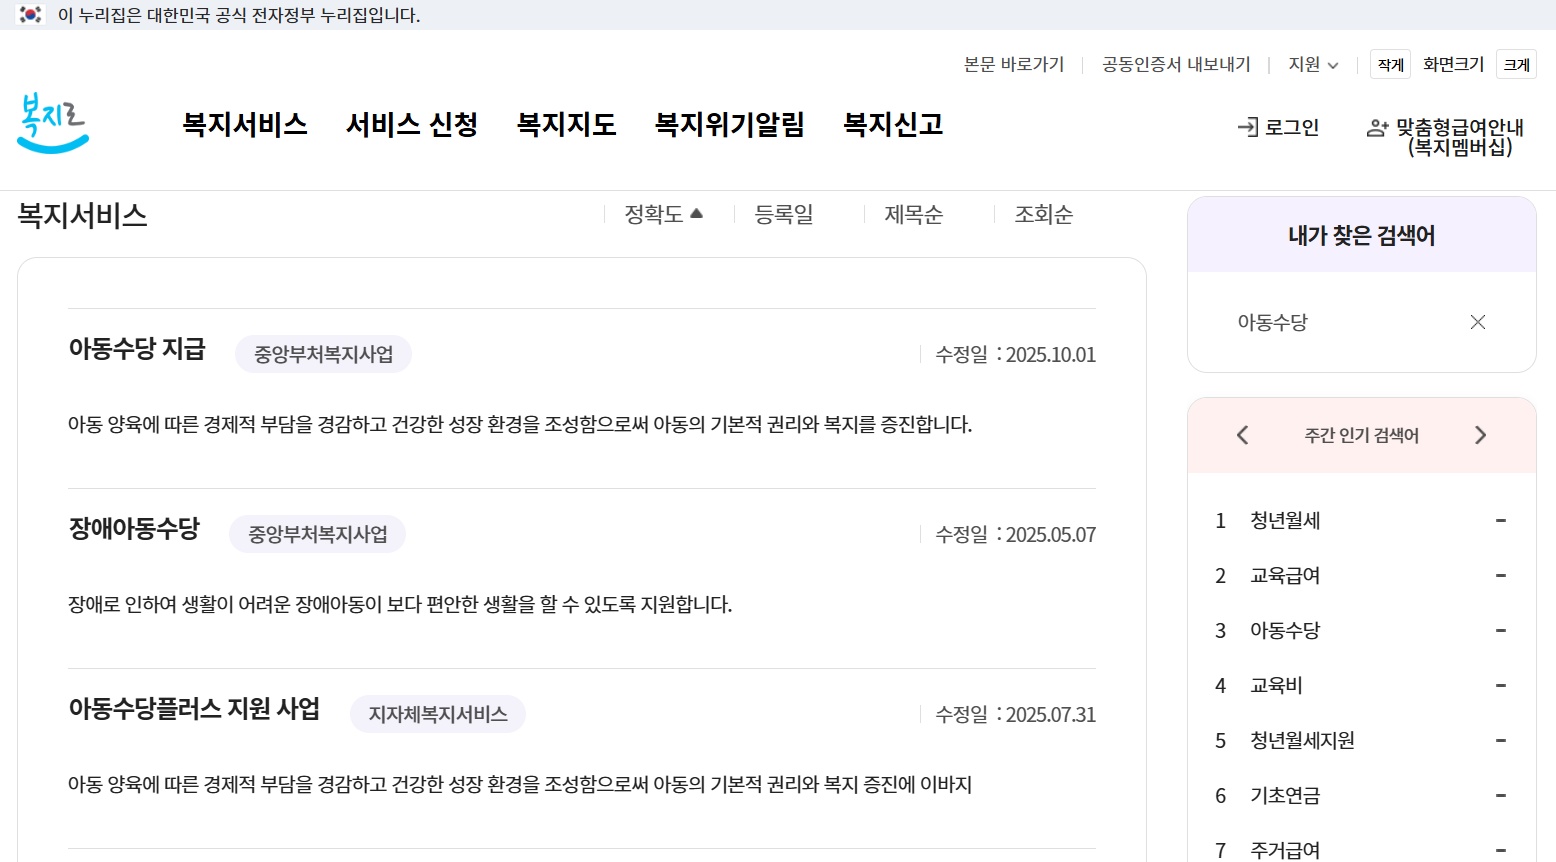Show previous 주간 인기 검색어 page
Viewport: 1556px width, 862px height.
(x=1241, y=434)
